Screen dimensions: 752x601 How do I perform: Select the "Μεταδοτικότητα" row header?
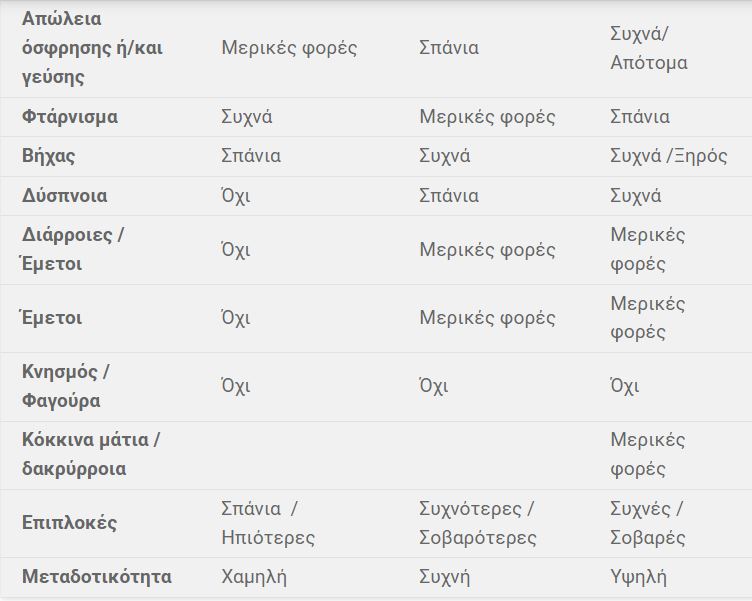click(96, 577)
